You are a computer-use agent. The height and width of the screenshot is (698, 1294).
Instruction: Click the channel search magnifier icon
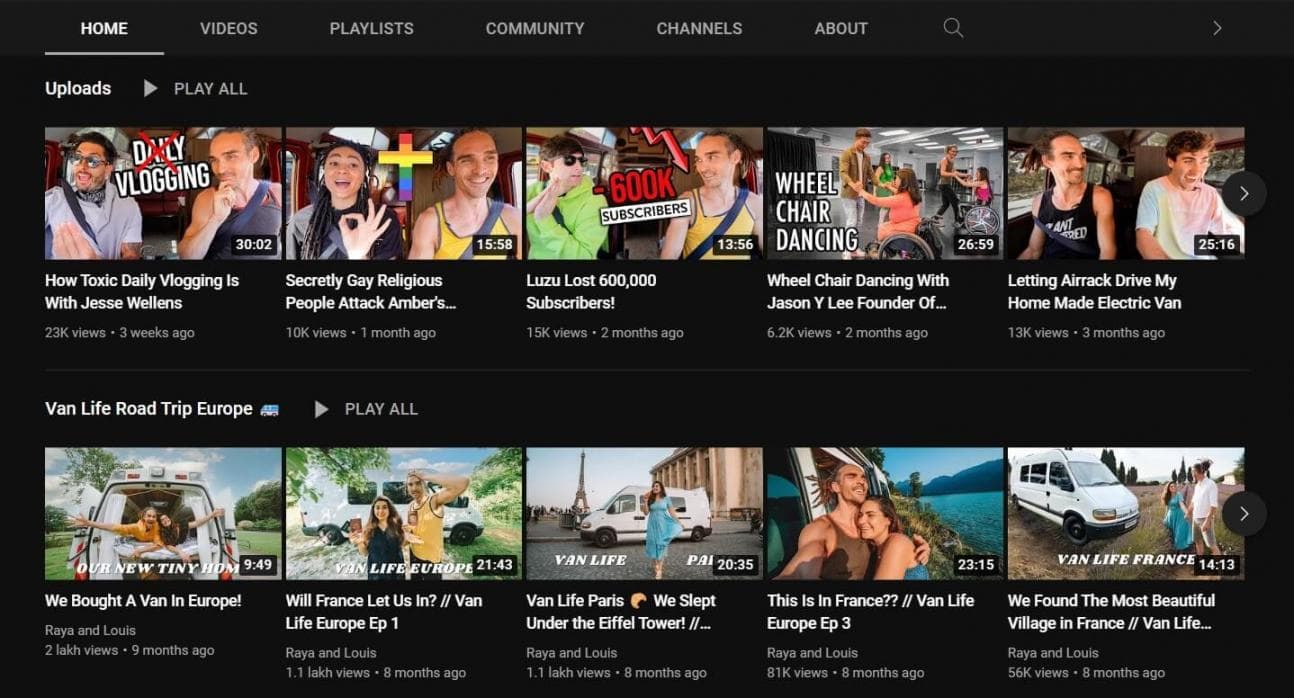[x=953, y=28]
